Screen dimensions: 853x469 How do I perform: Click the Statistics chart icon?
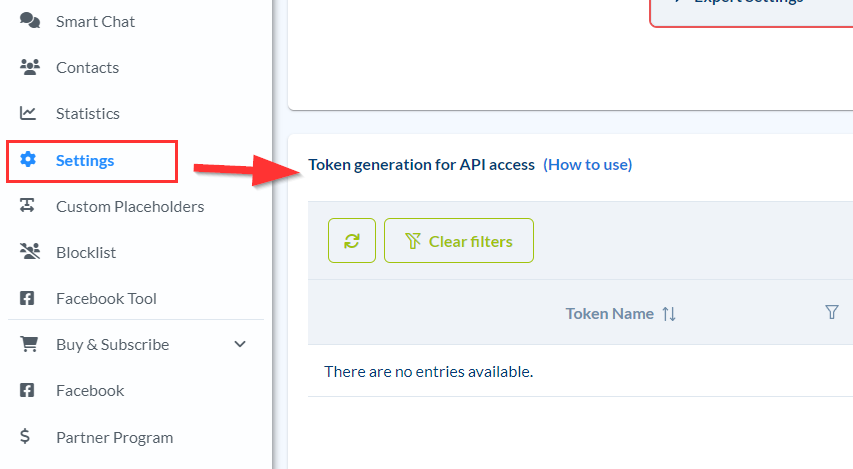pyautogui.click(x=29, y=113)
